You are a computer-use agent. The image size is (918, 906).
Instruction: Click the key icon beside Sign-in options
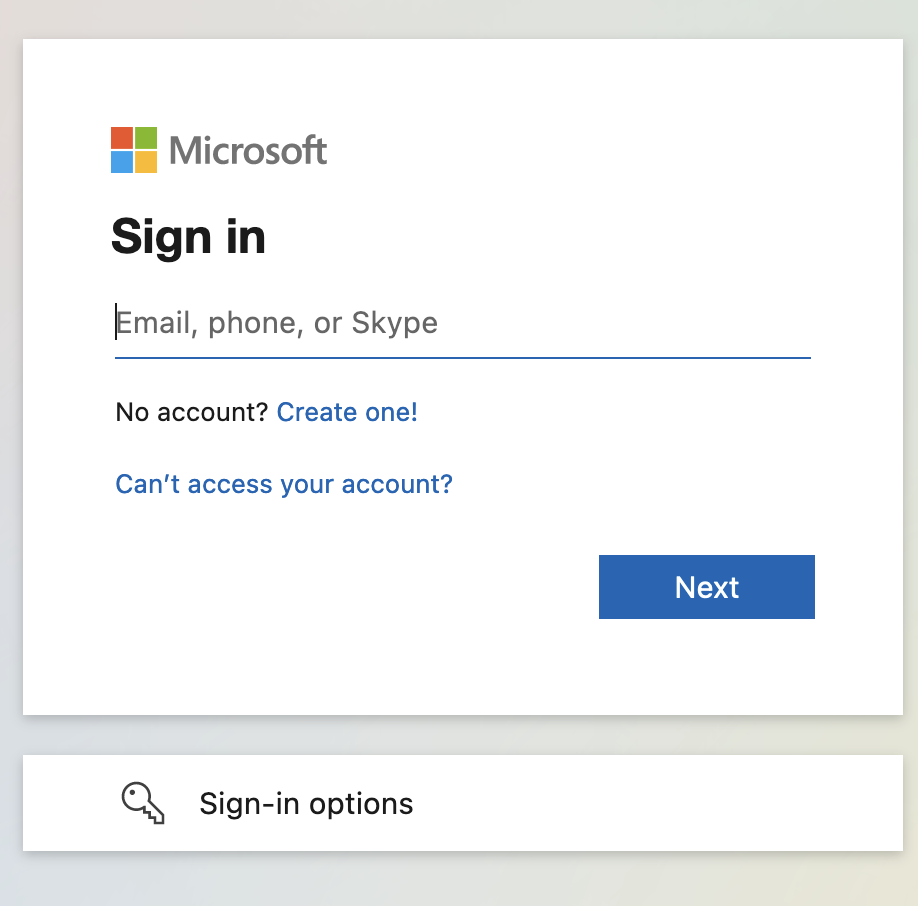coord(142,803)
